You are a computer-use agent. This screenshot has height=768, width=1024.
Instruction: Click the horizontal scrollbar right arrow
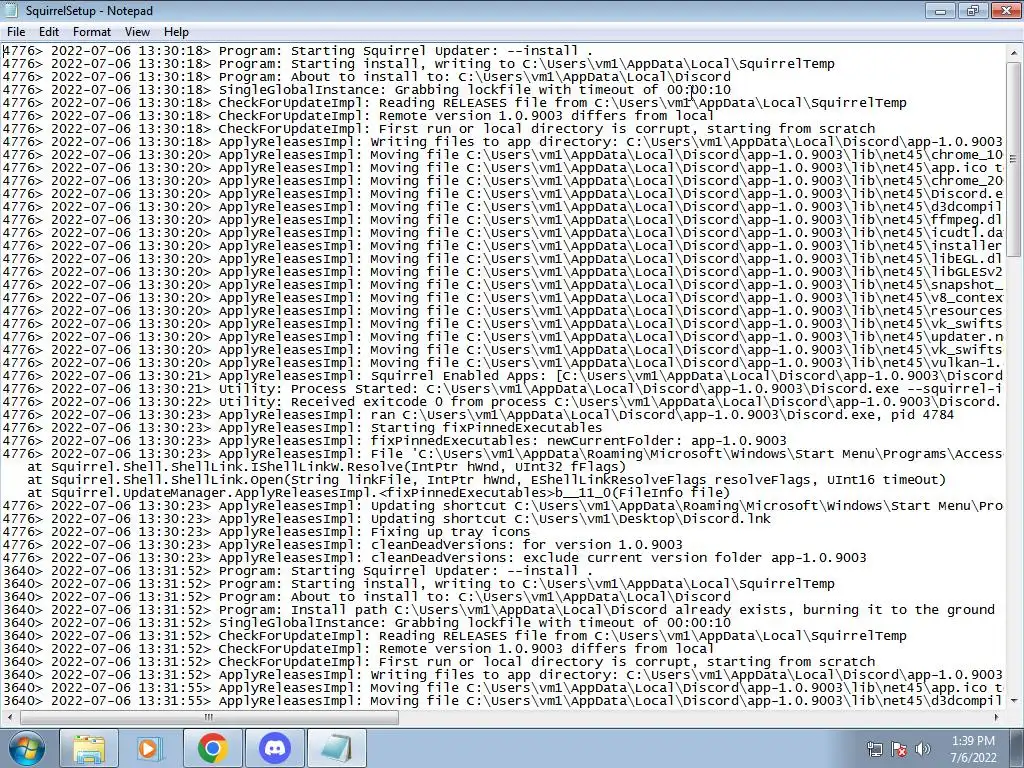[997, 717]
